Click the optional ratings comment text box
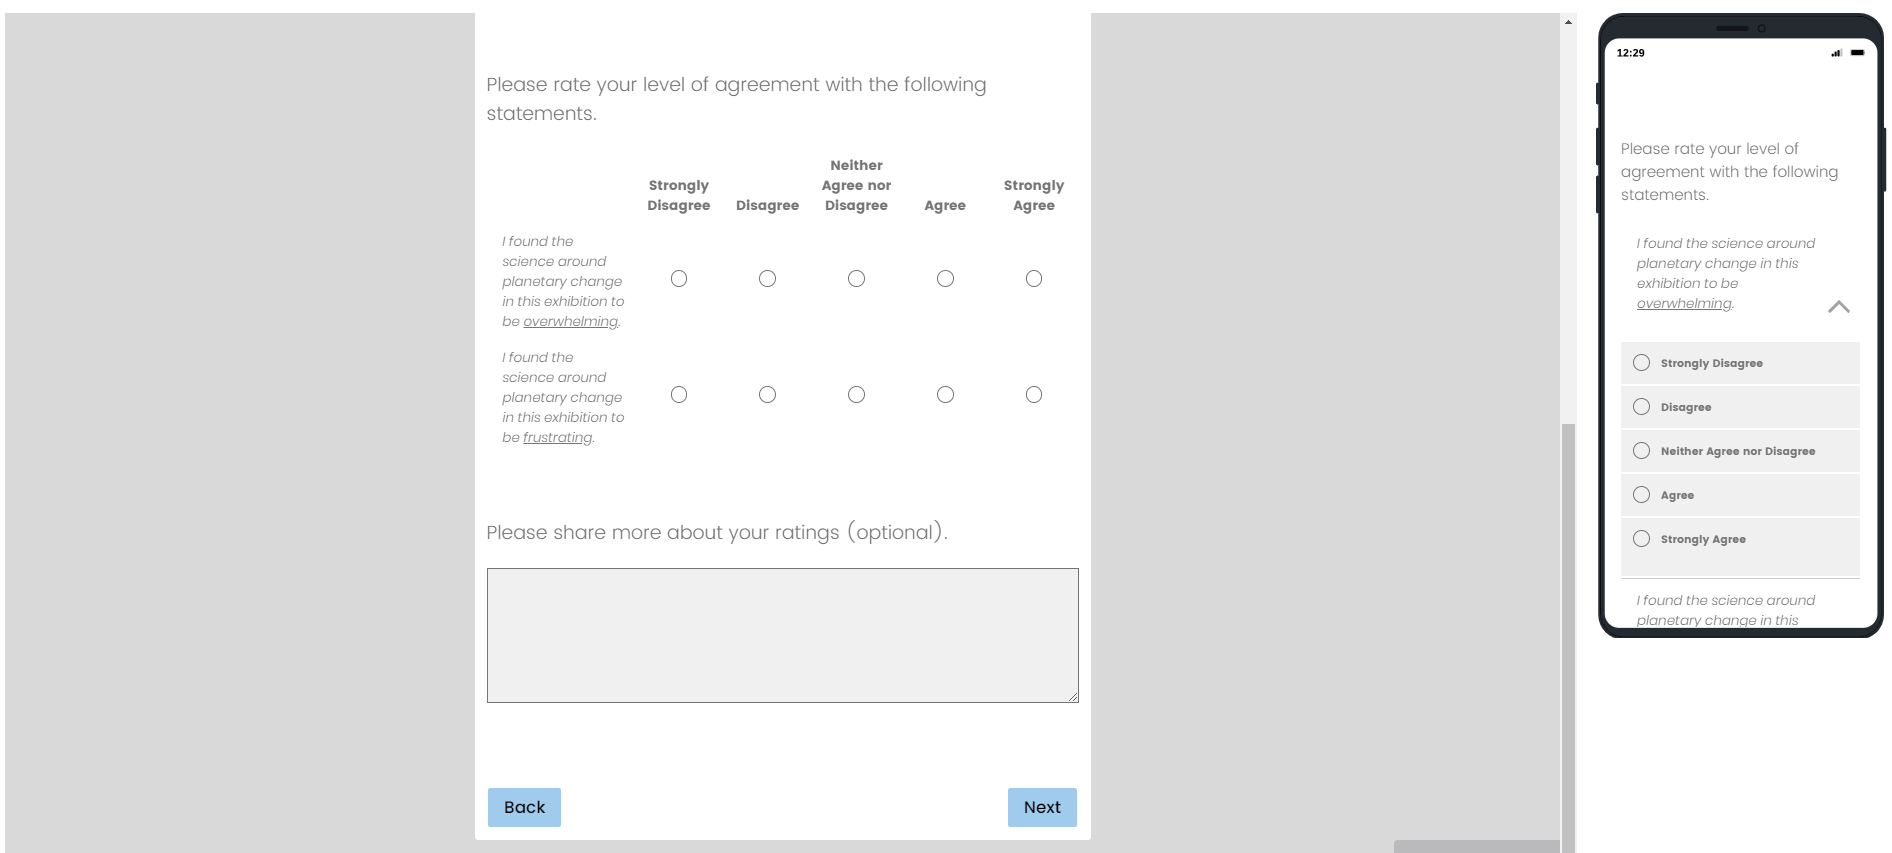Image resolution: width=1892 pixels, height=853 pixels. pos(782,635)
